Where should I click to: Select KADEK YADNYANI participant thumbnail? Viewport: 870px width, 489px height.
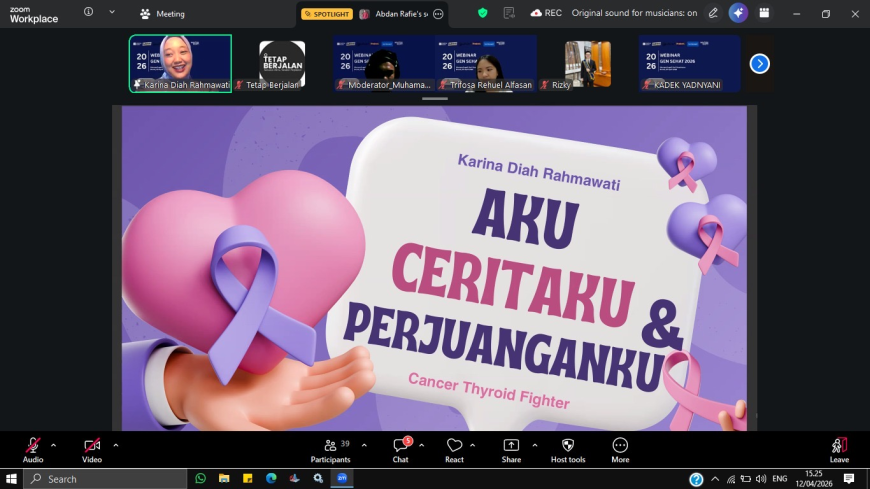tap(690, 63)
